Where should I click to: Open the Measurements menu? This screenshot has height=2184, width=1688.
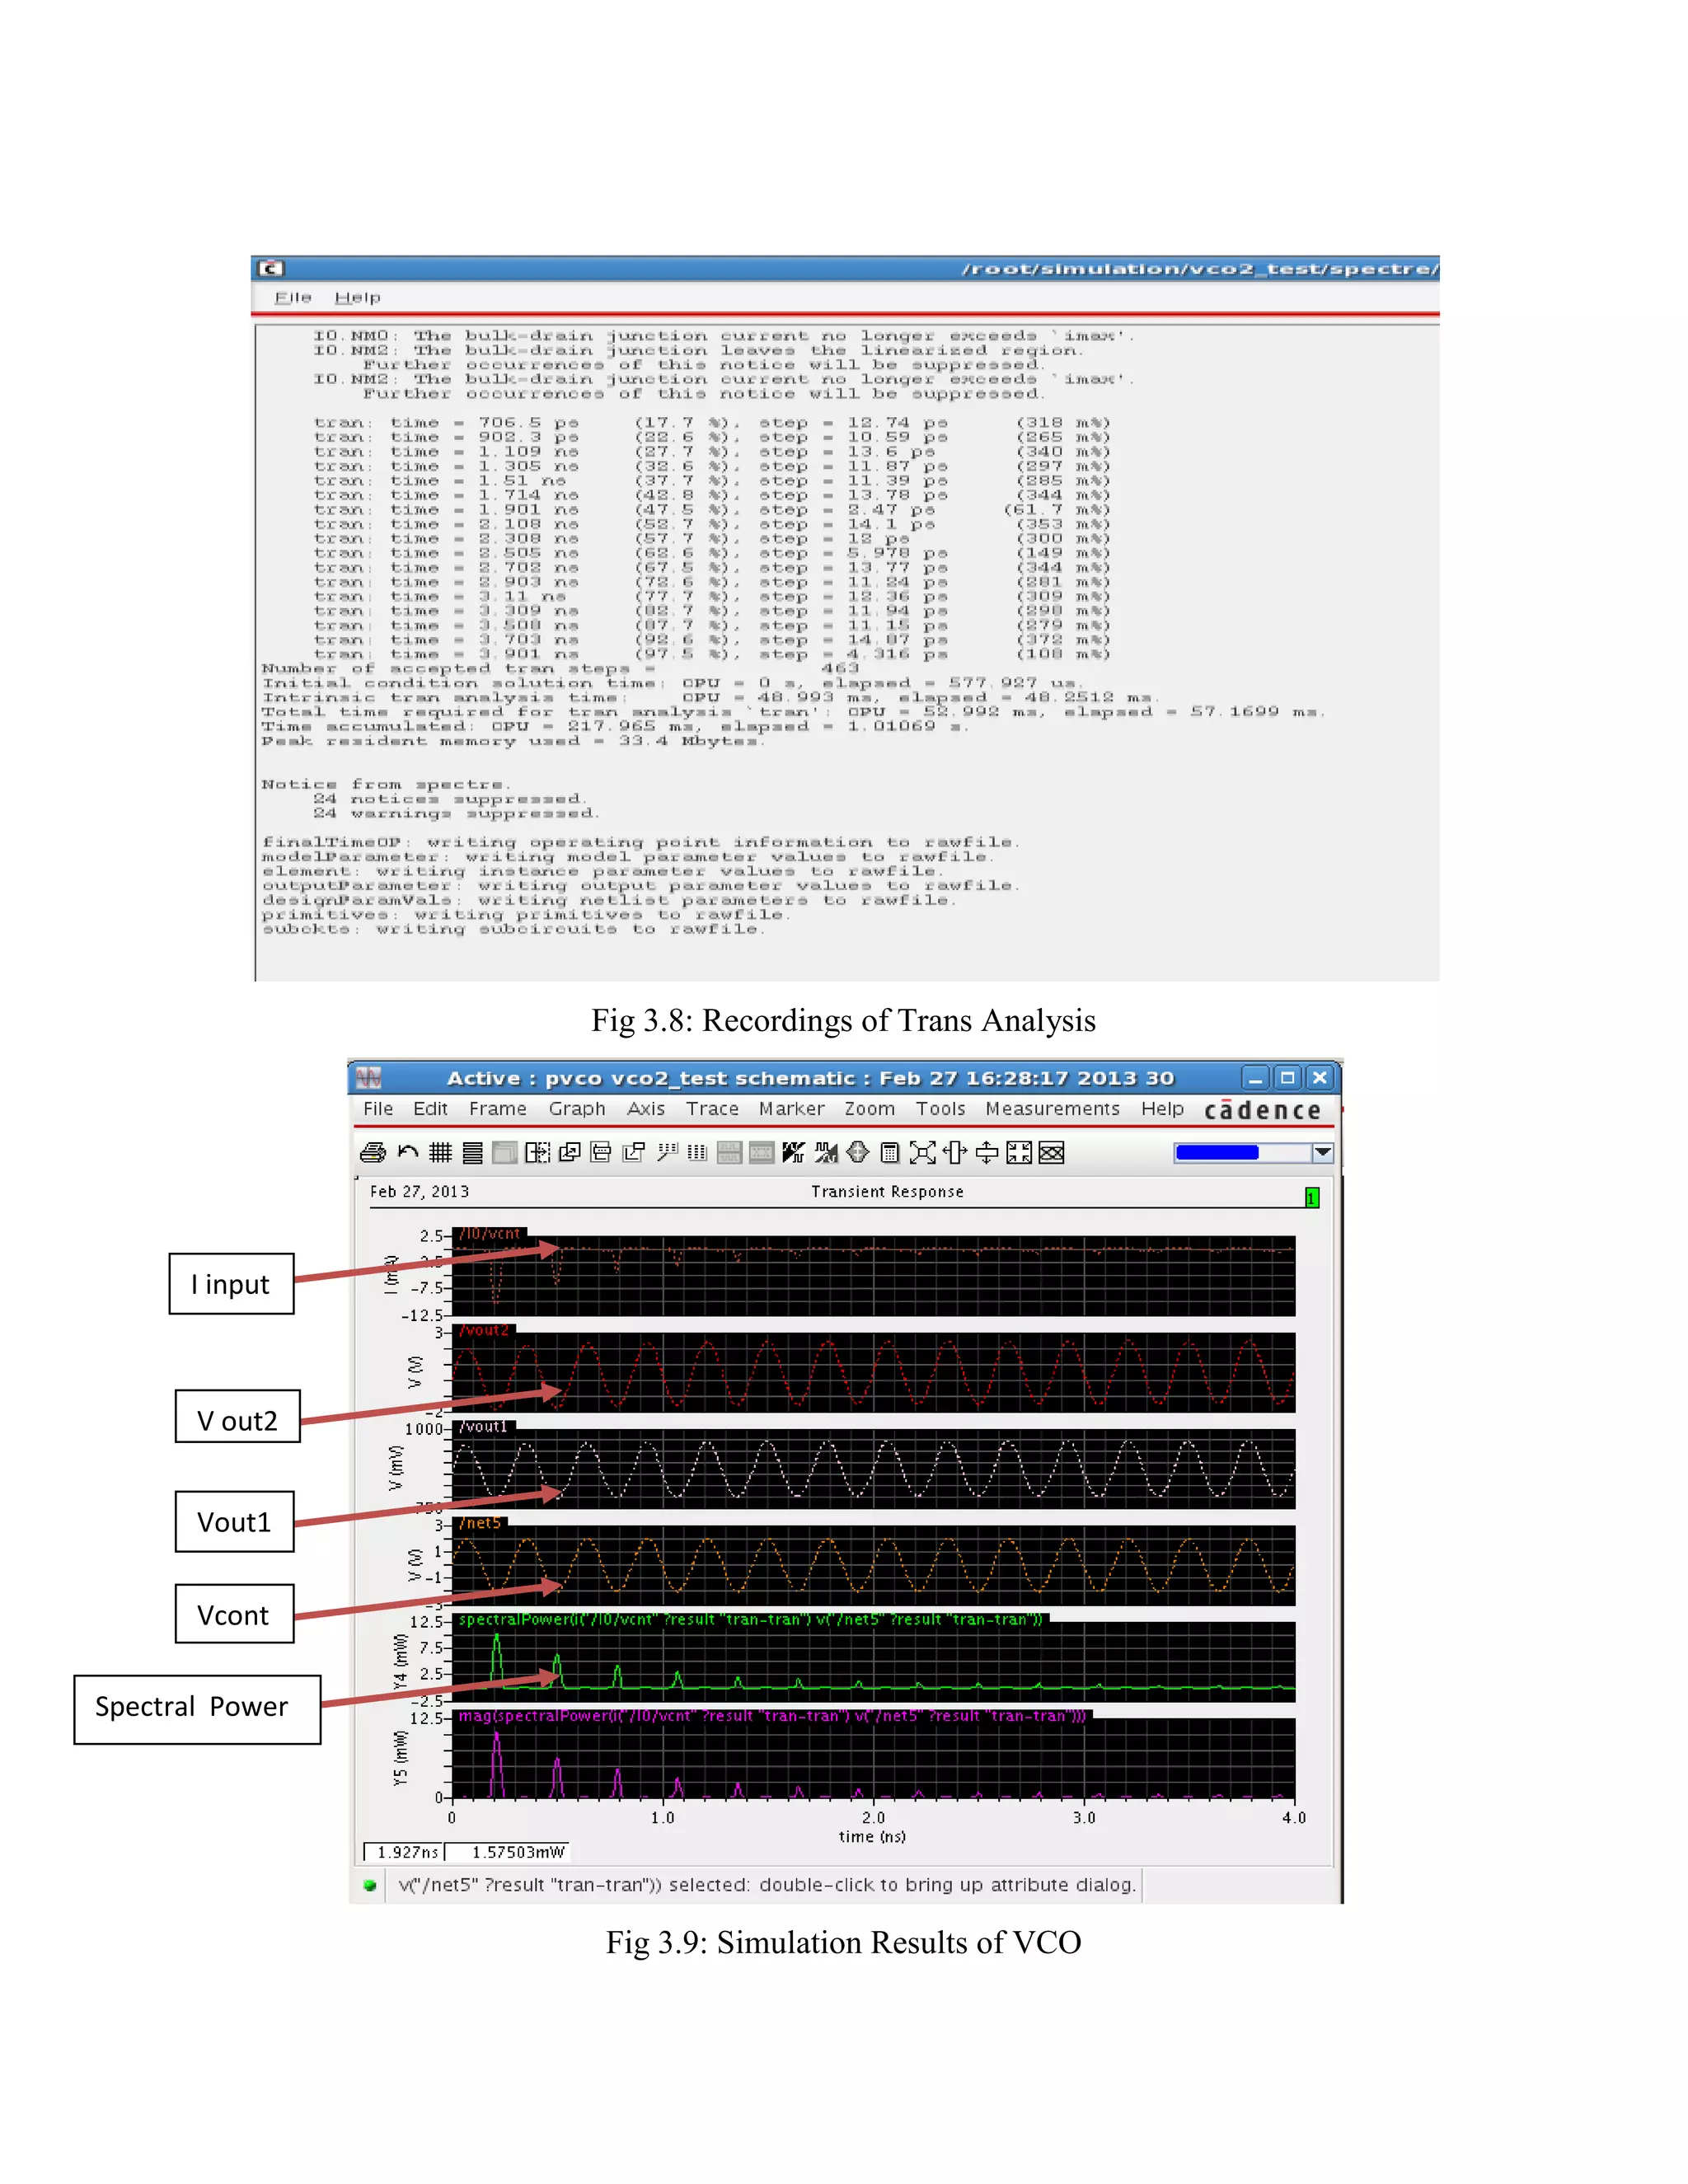(x=1052, y=1109)
